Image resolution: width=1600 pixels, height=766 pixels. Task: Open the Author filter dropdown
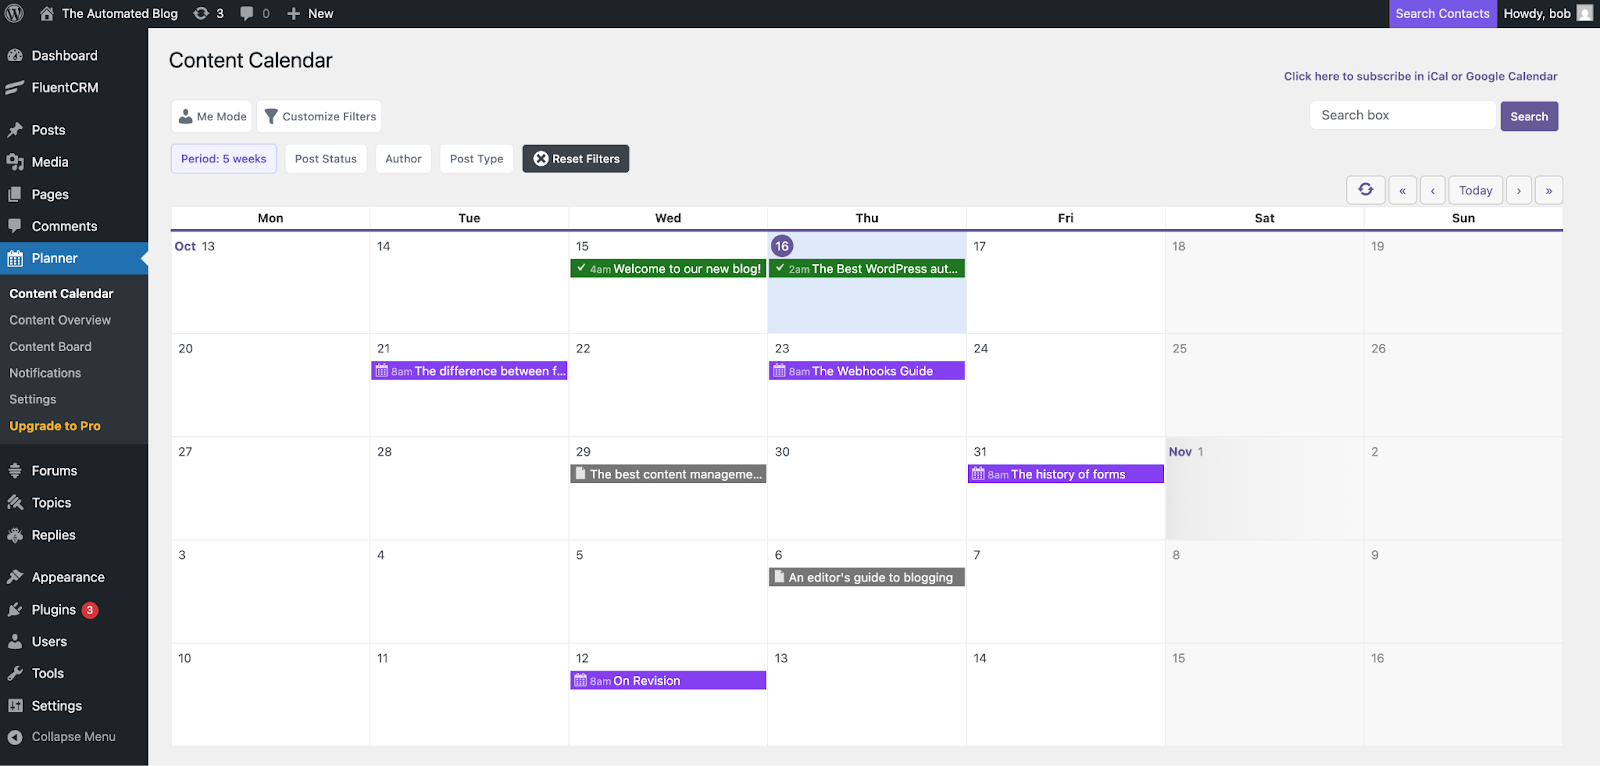click(x=403, y=158)
